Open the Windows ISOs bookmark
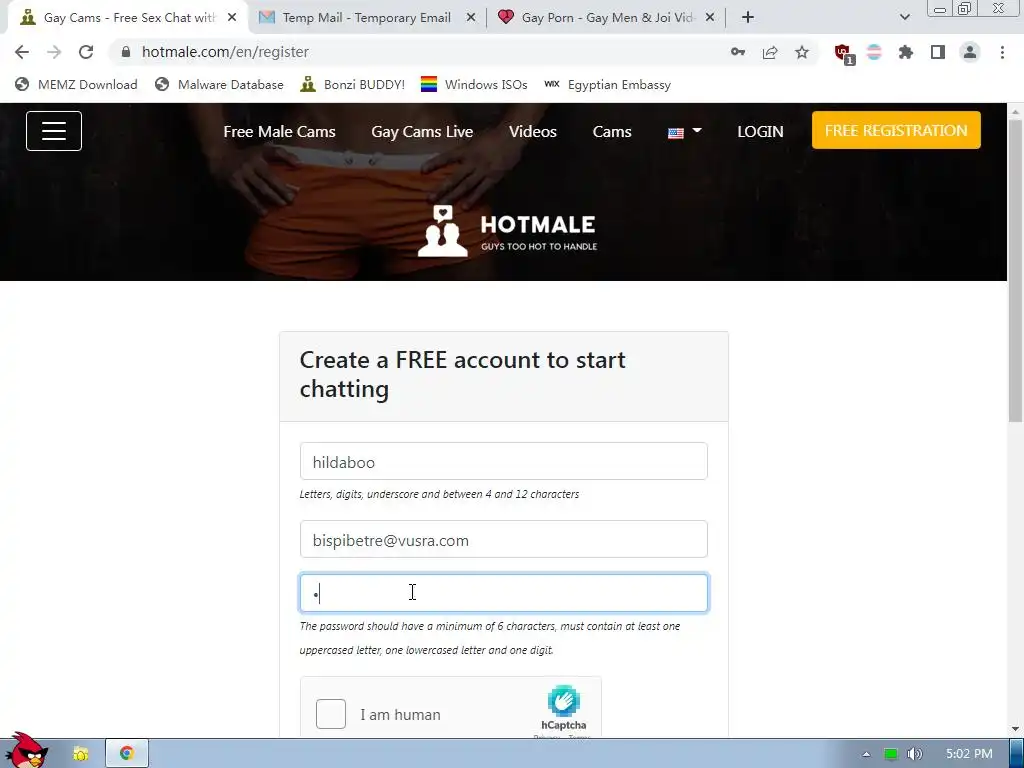The height and width of the screenshot is (768, 1024). click(x=474, y=85)
